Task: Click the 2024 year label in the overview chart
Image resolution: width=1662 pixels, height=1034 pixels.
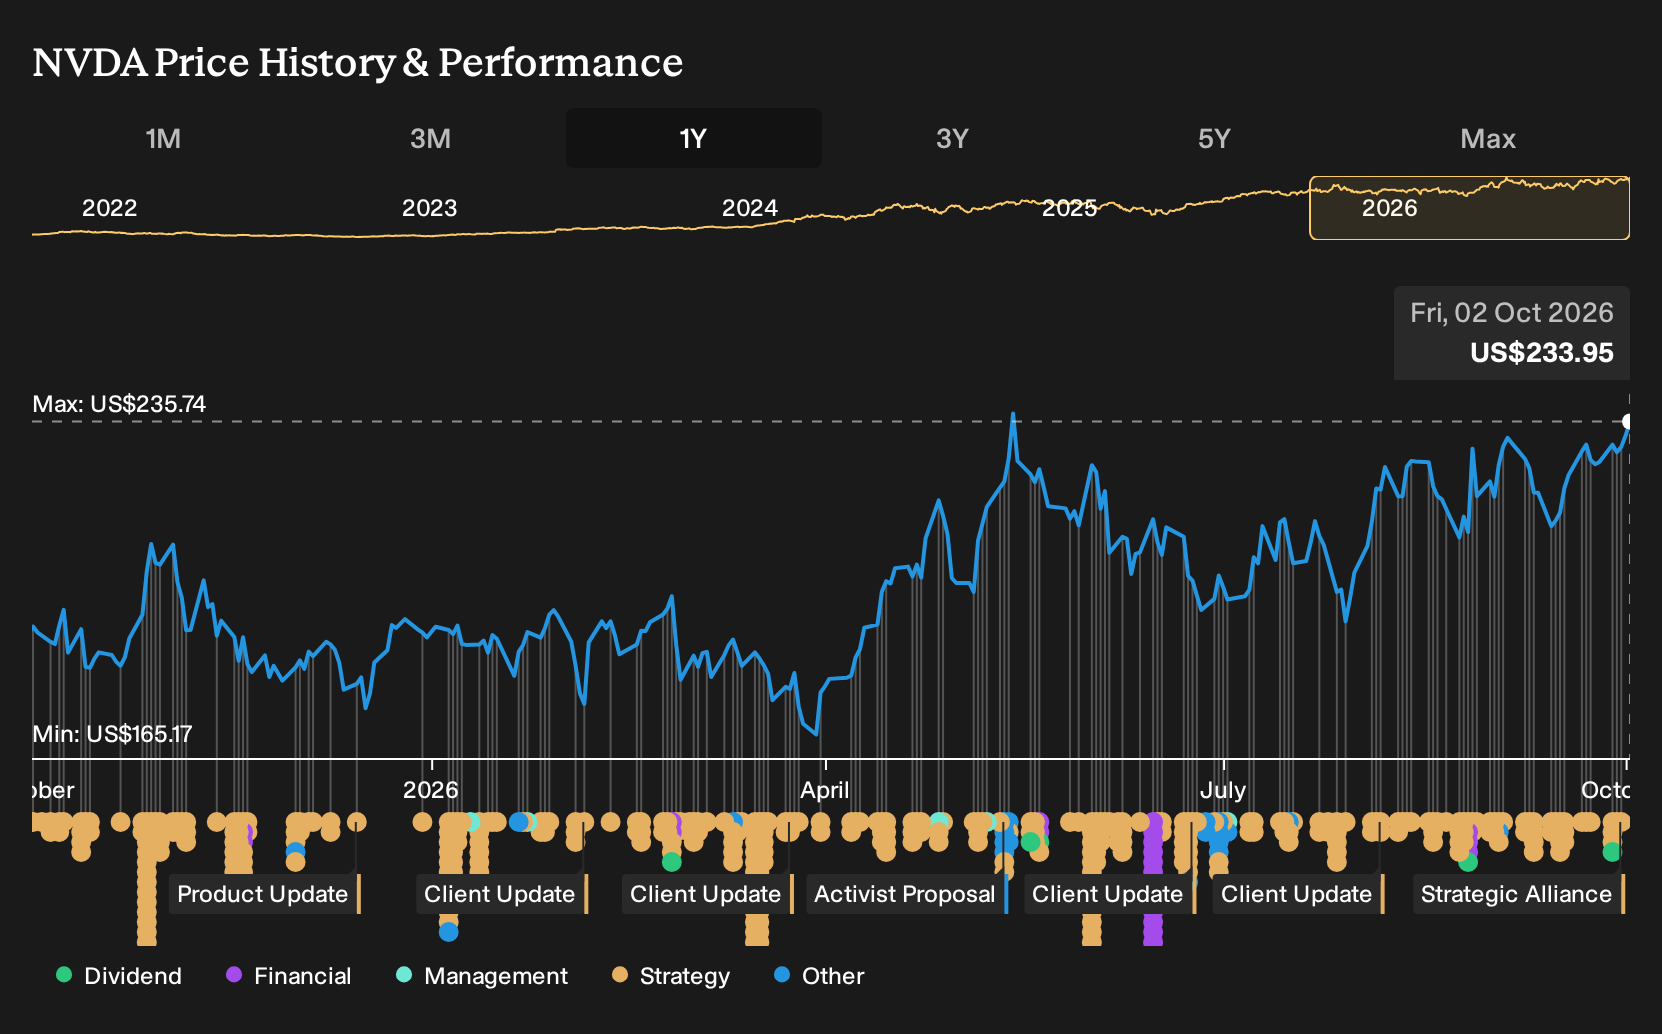Action: point(750,208)
